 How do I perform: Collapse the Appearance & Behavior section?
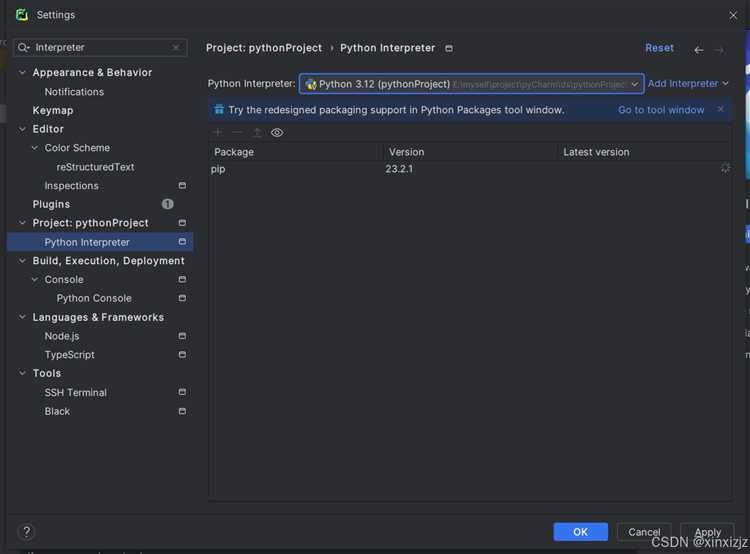(x=22, y=72)
